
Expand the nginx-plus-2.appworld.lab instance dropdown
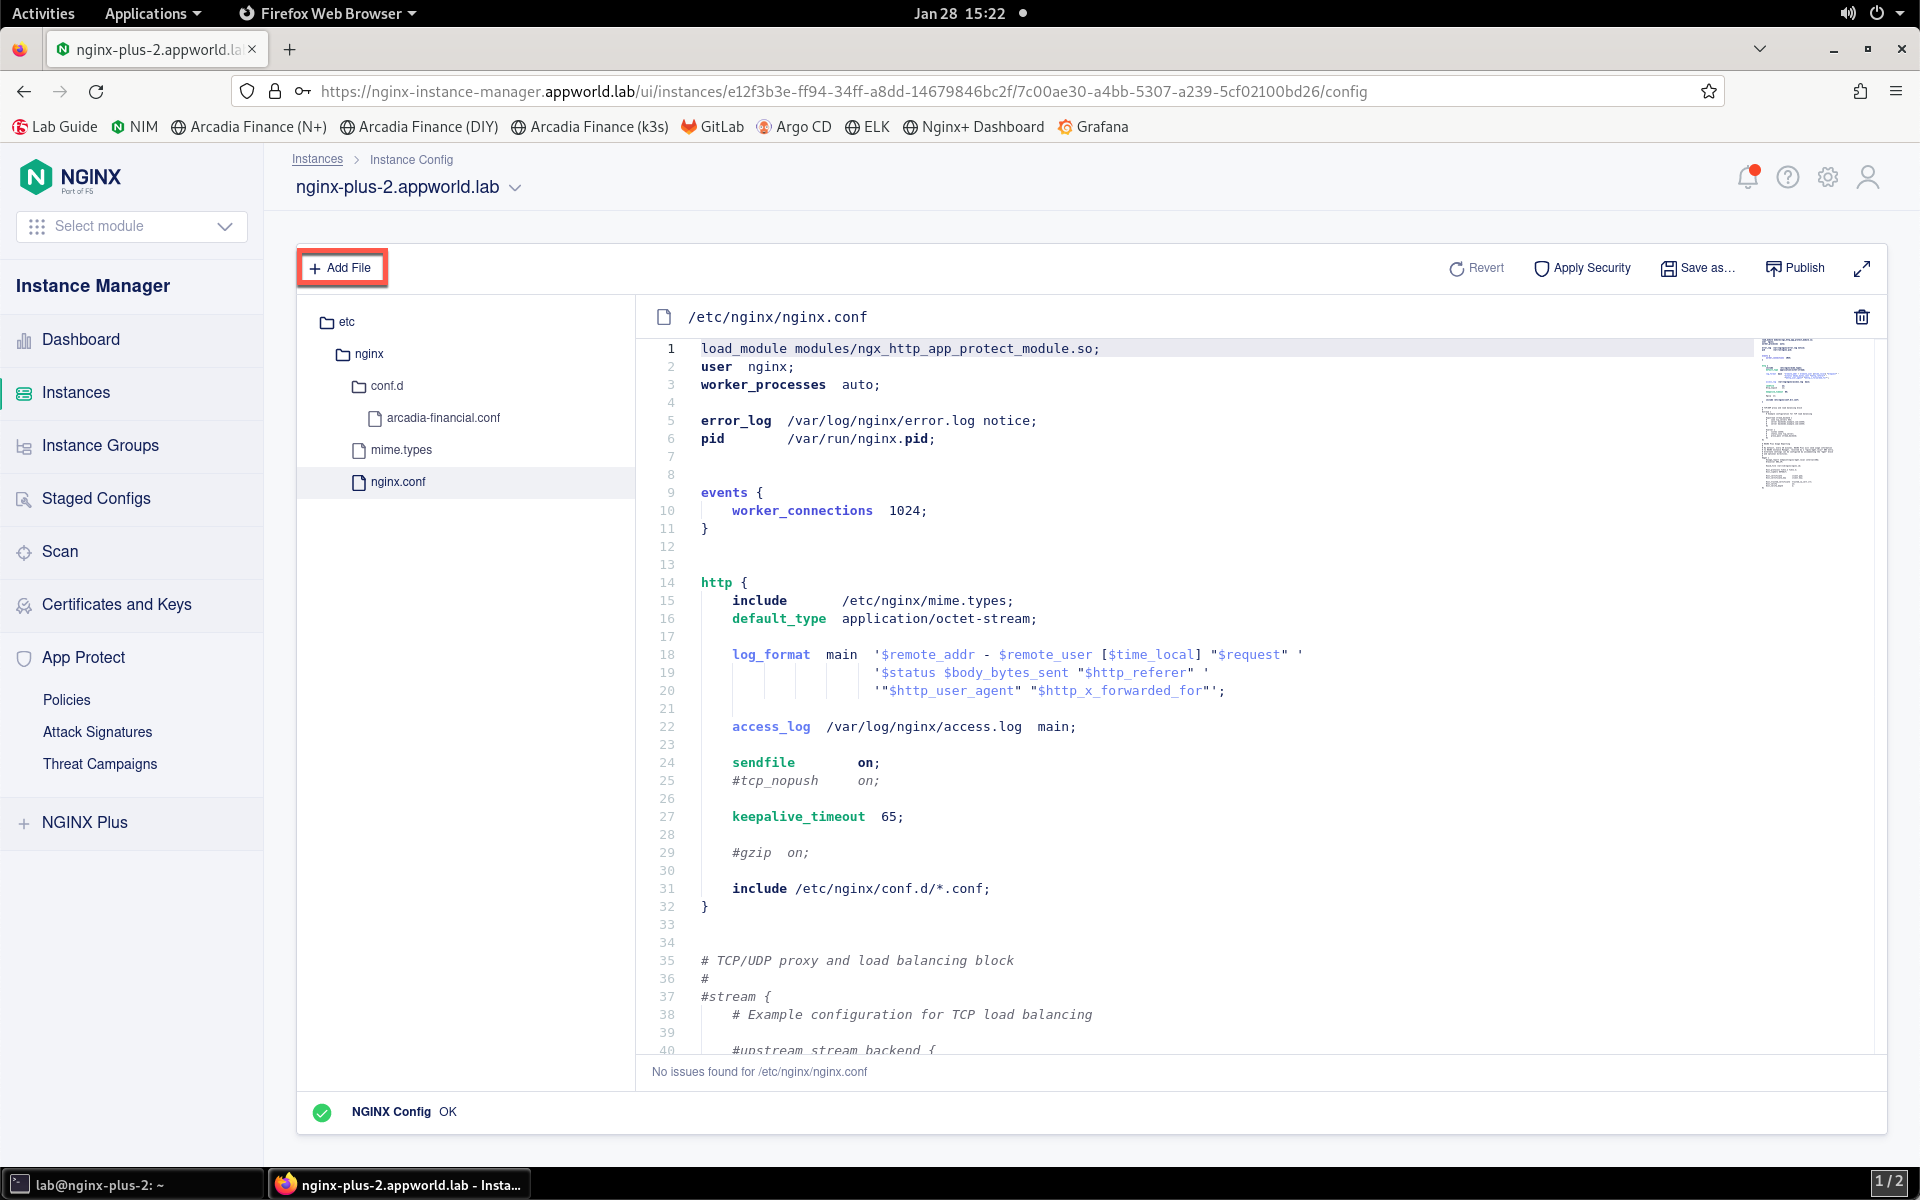pyautogui.click(x=515, y=188)
